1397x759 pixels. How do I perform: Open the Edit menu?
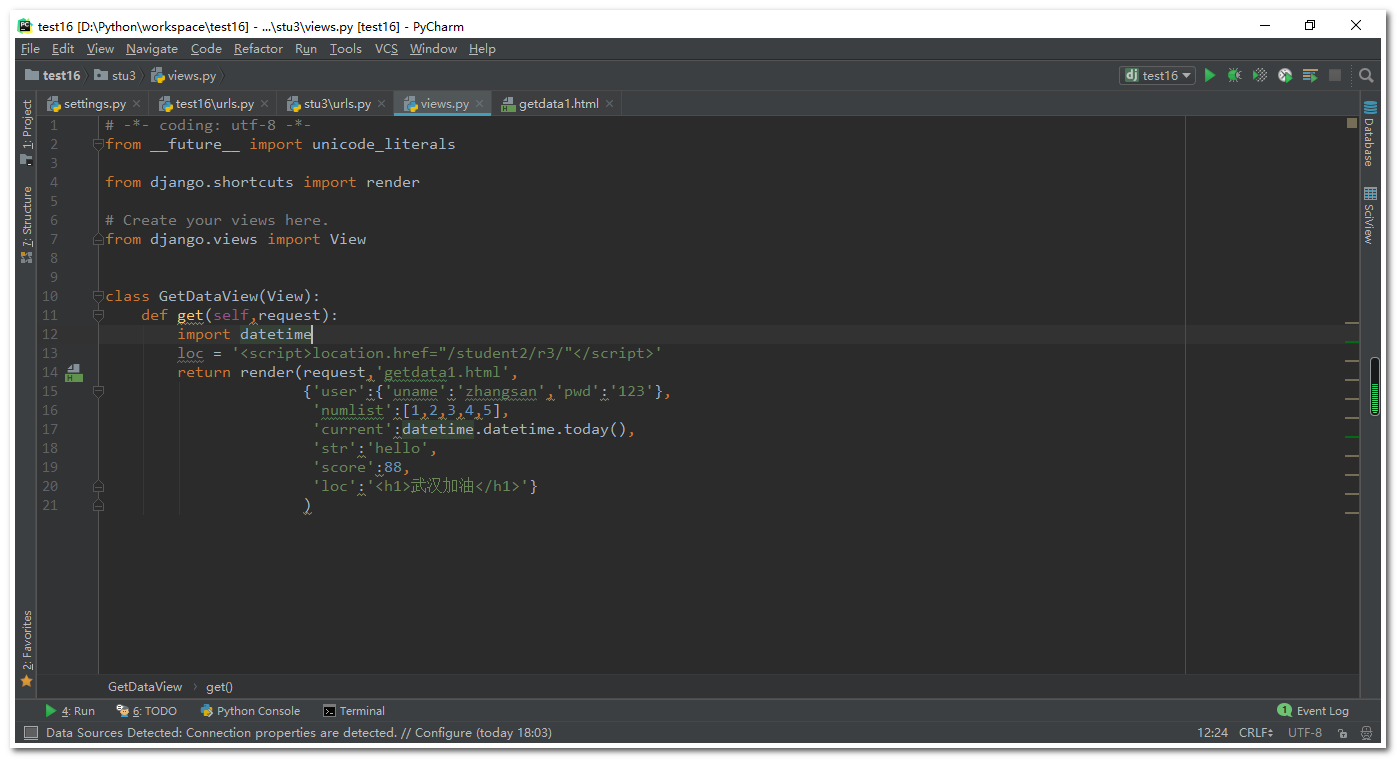[63, 49]
